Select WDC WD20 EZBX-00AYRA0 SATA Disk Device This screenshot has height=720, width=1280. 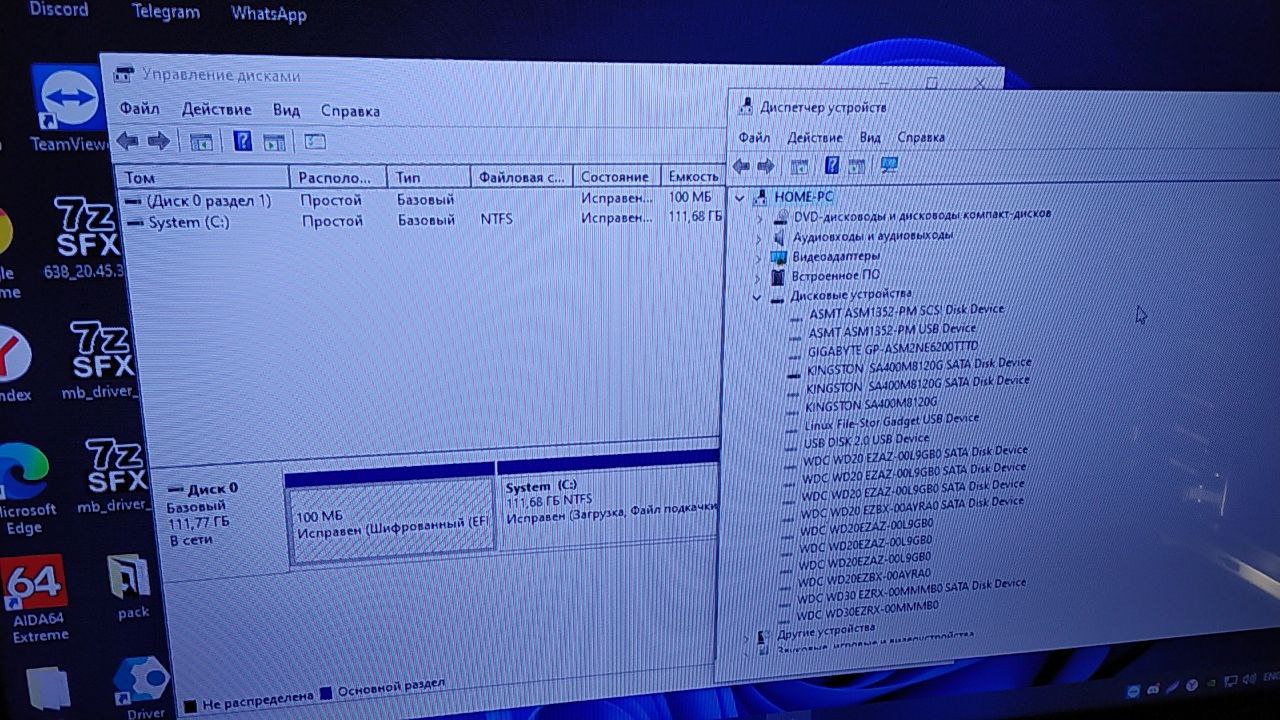tap(912, 509)
